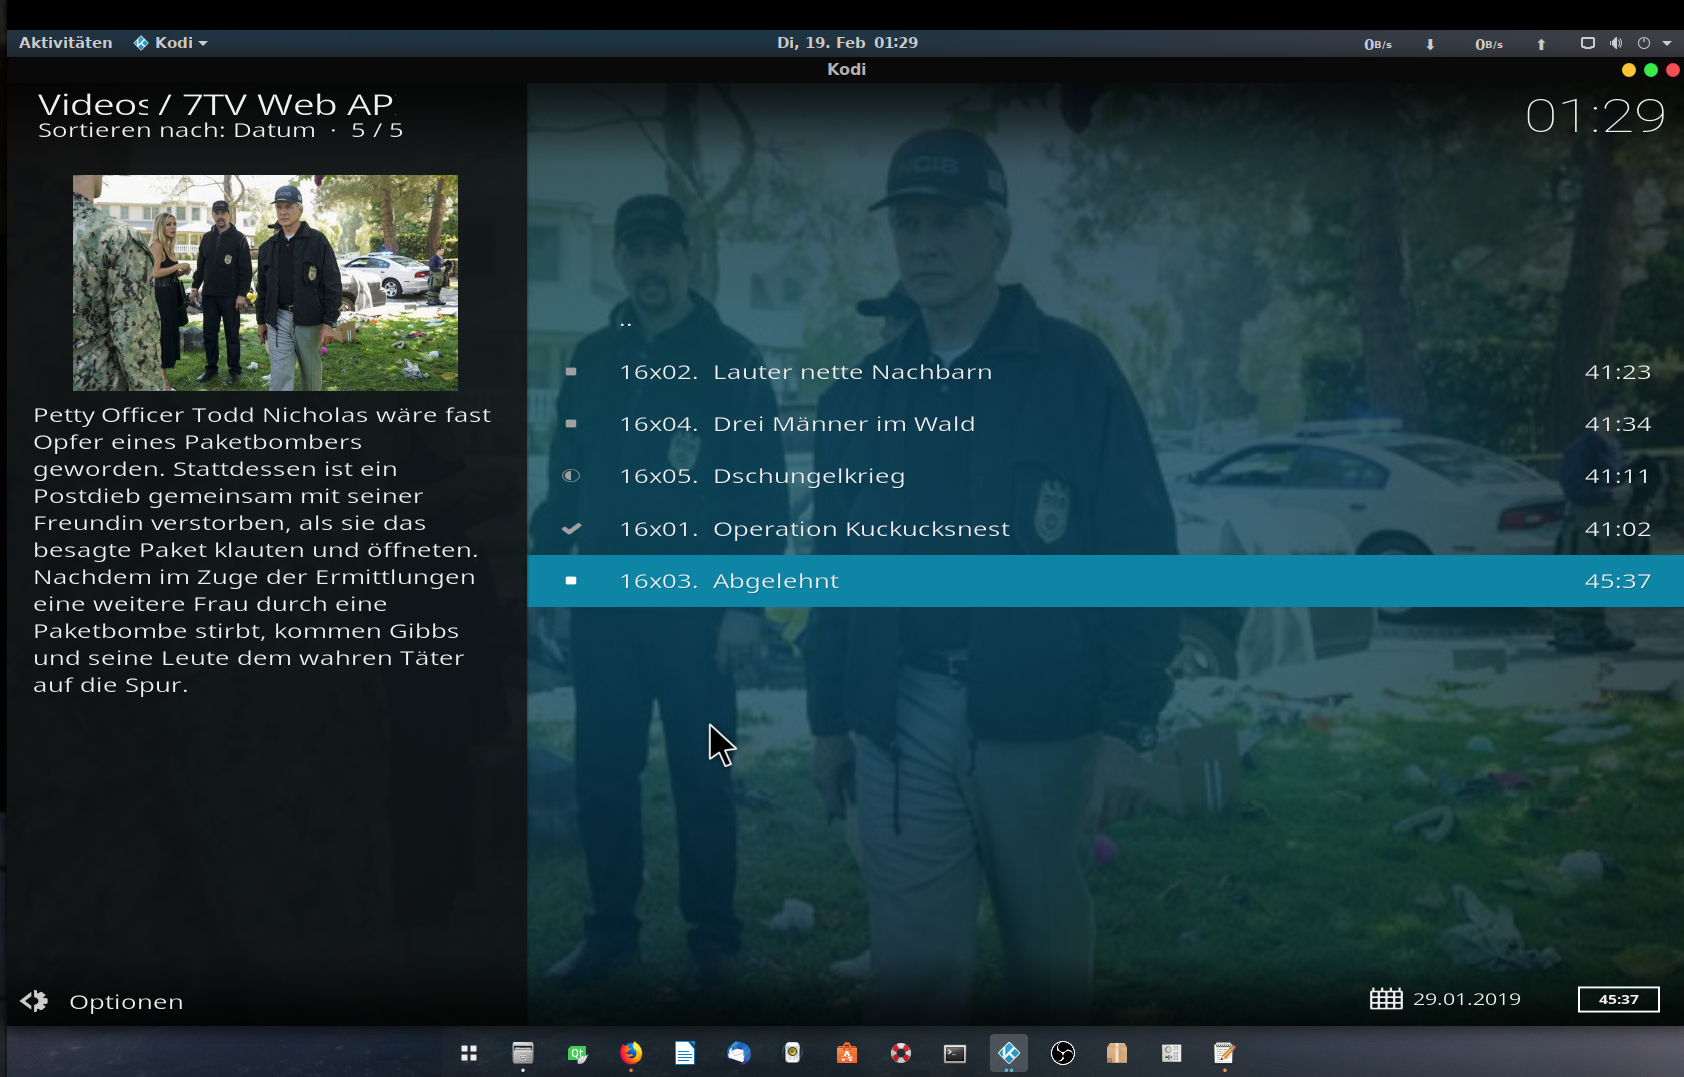The image size is (1684, 1077).
Task: Click in-progress icon beside Dschungelkrieg
Action: coord(571,476)
